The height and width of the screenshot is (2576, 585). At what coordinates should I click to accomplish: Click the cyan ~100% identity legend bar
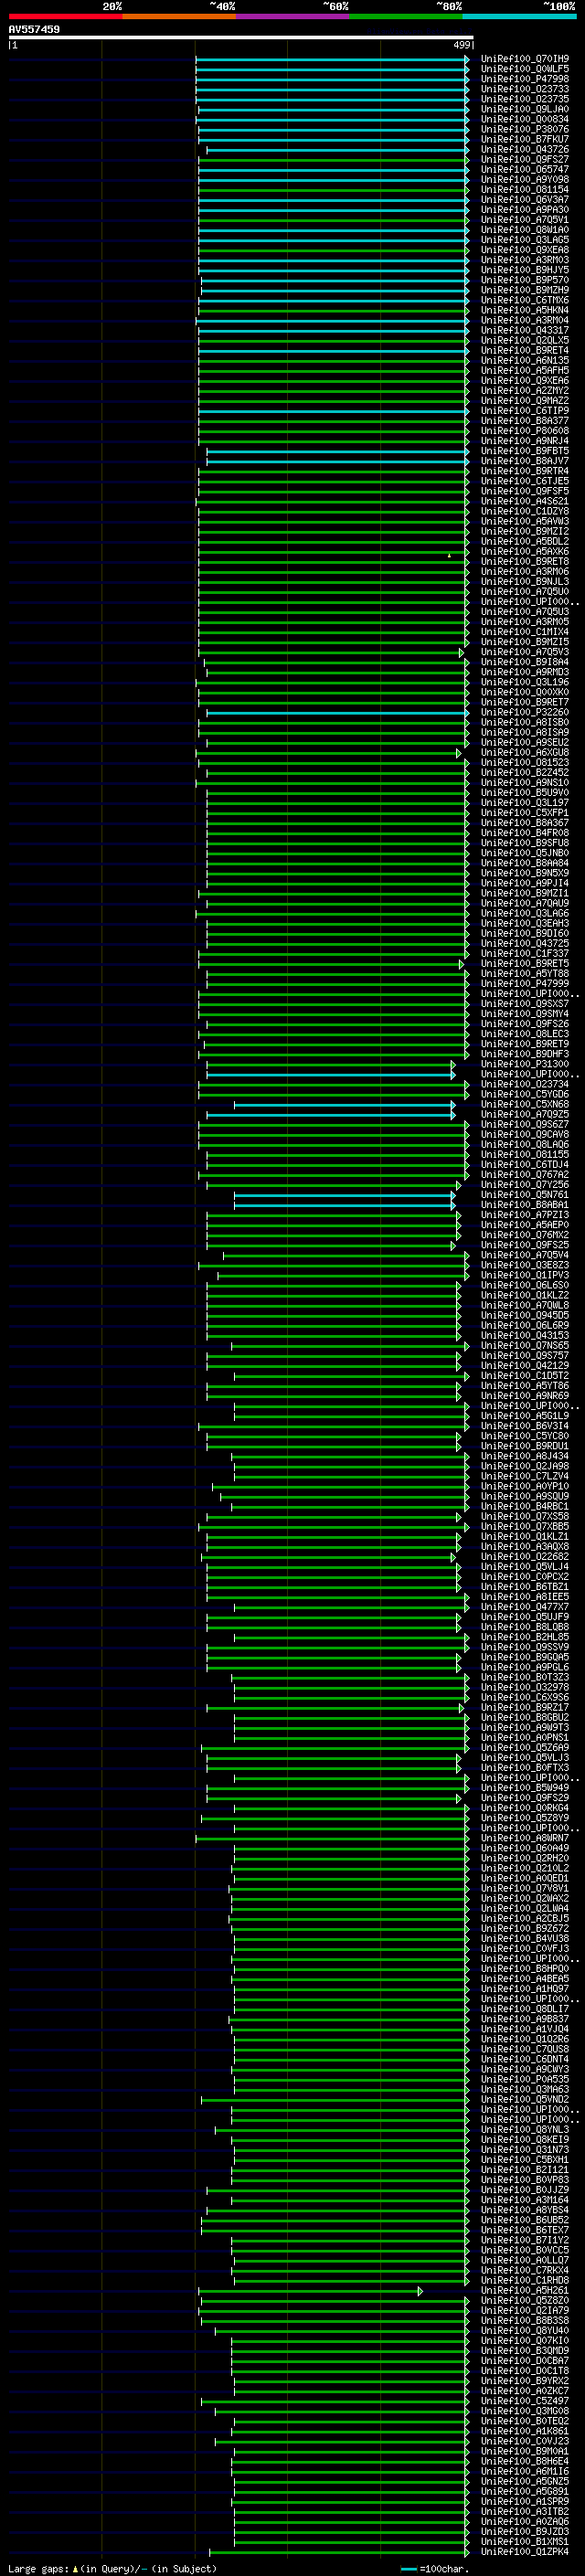(520, 16)
